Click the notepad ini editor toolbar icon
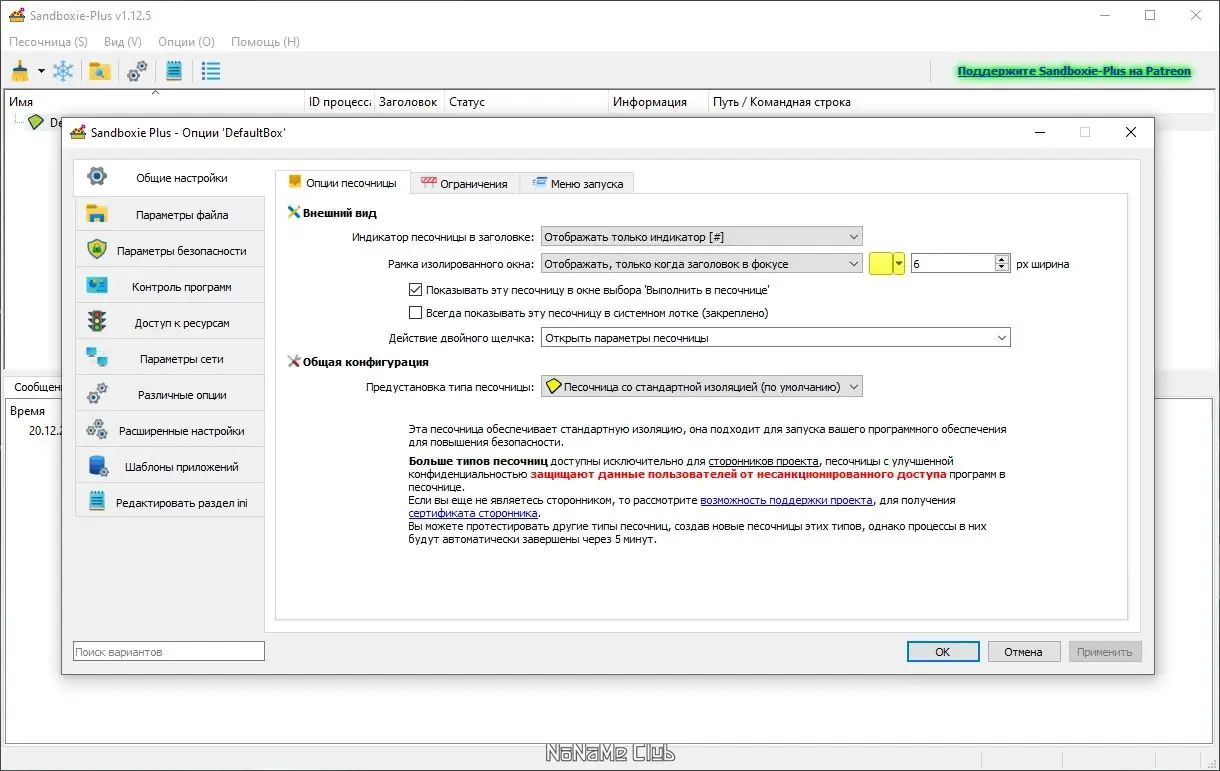1220x771 pixels. (x=174, y=71)
